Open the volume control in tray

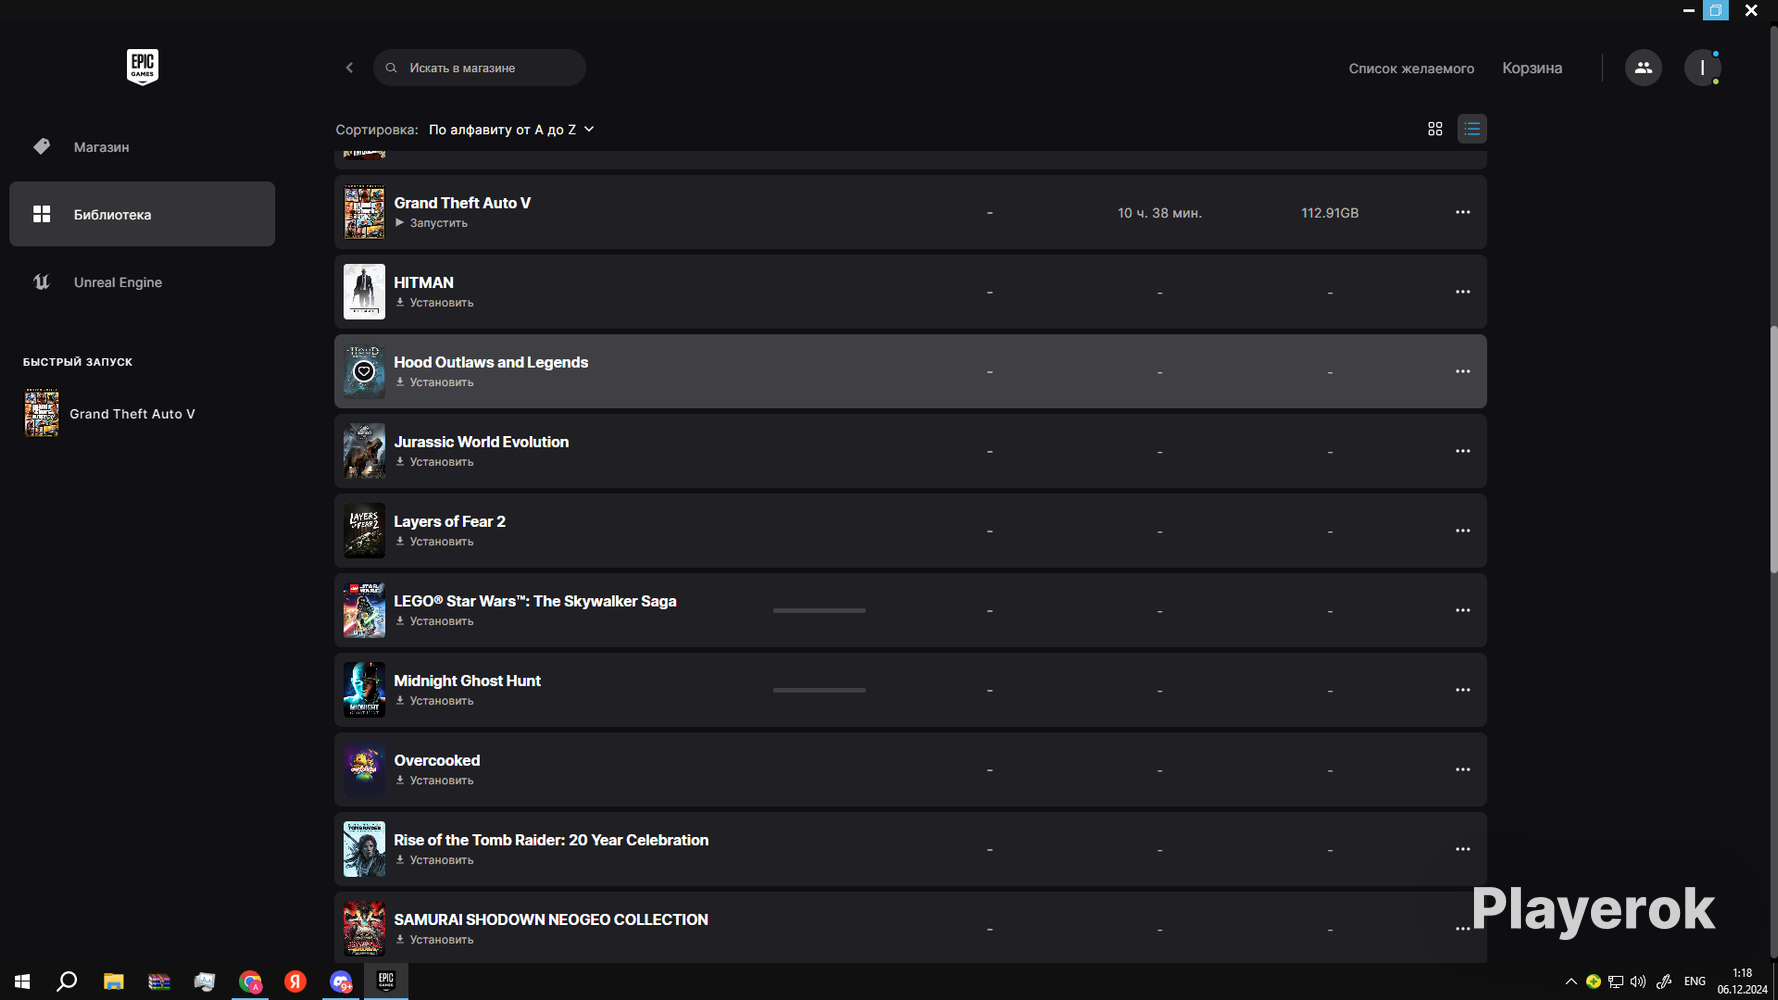point(1638,982)
